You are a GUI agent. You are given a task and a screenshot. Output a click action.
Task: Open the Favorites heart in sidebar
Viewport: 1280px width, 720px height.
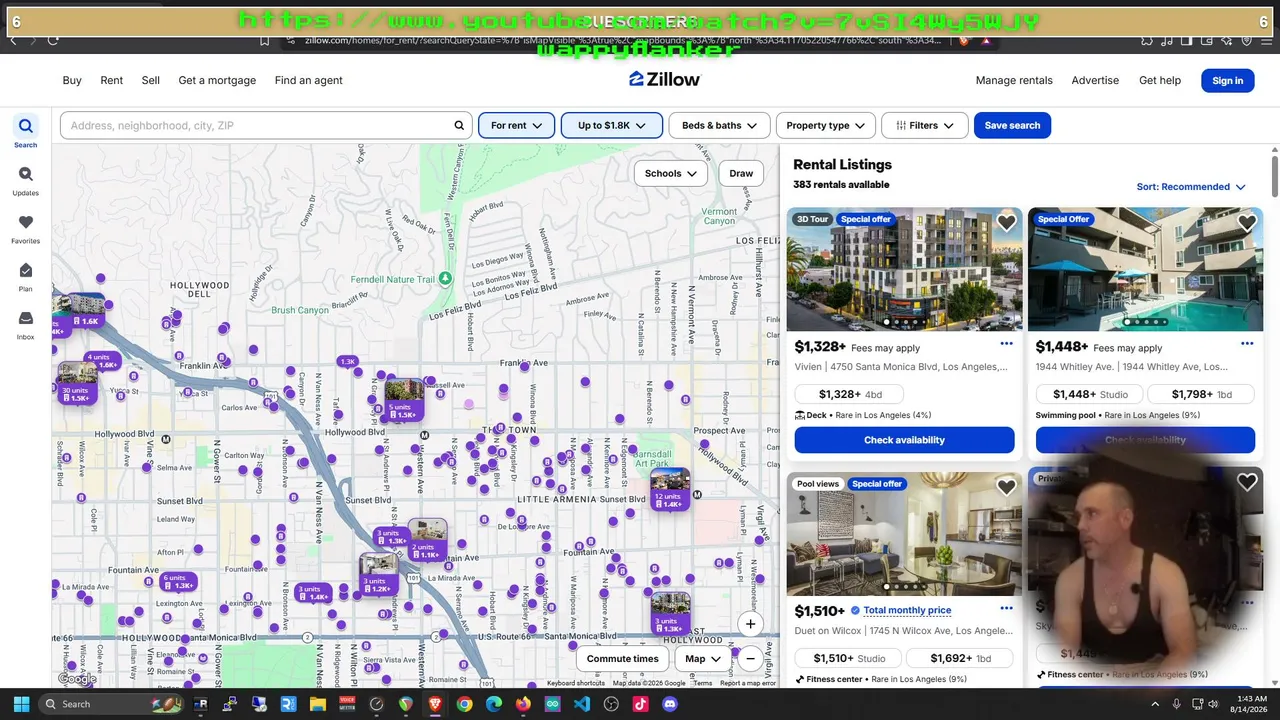point(26,222)
